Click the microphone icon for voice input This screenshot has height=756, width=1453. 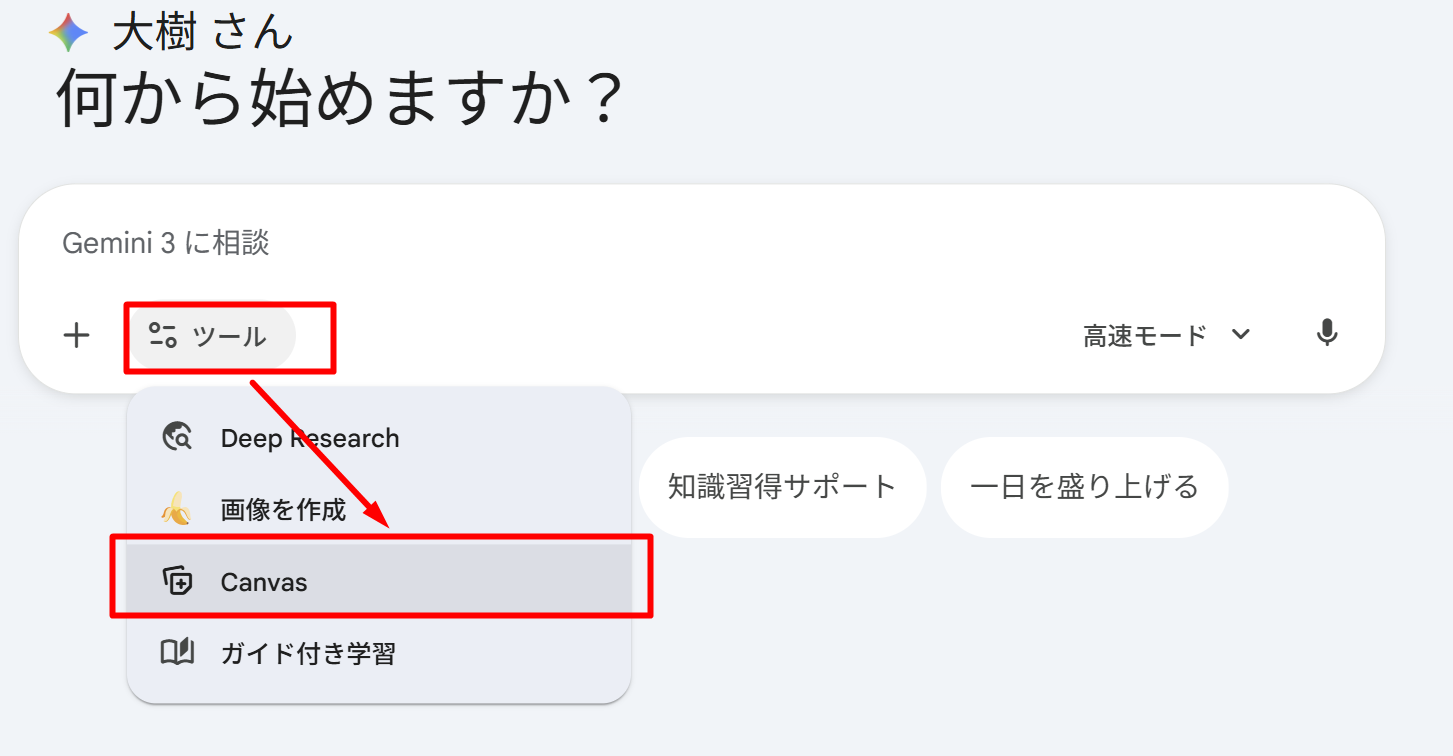[x=1326, y=334]
